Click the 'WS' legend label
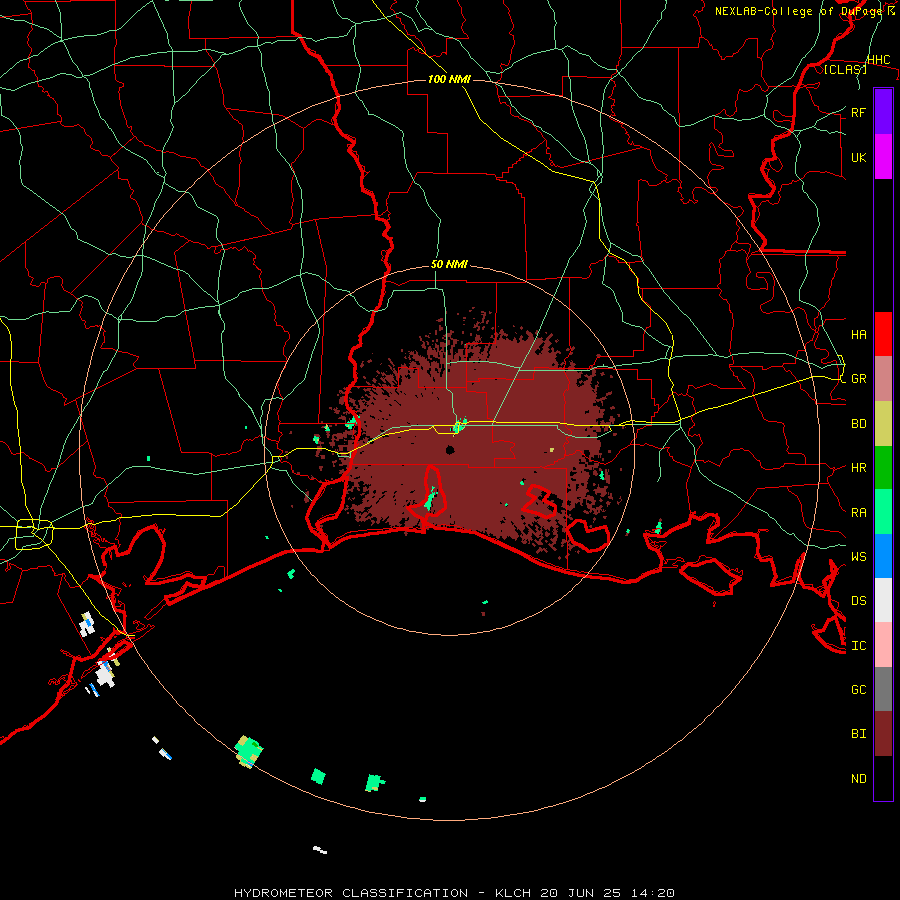900x900 pixels. 858,557
